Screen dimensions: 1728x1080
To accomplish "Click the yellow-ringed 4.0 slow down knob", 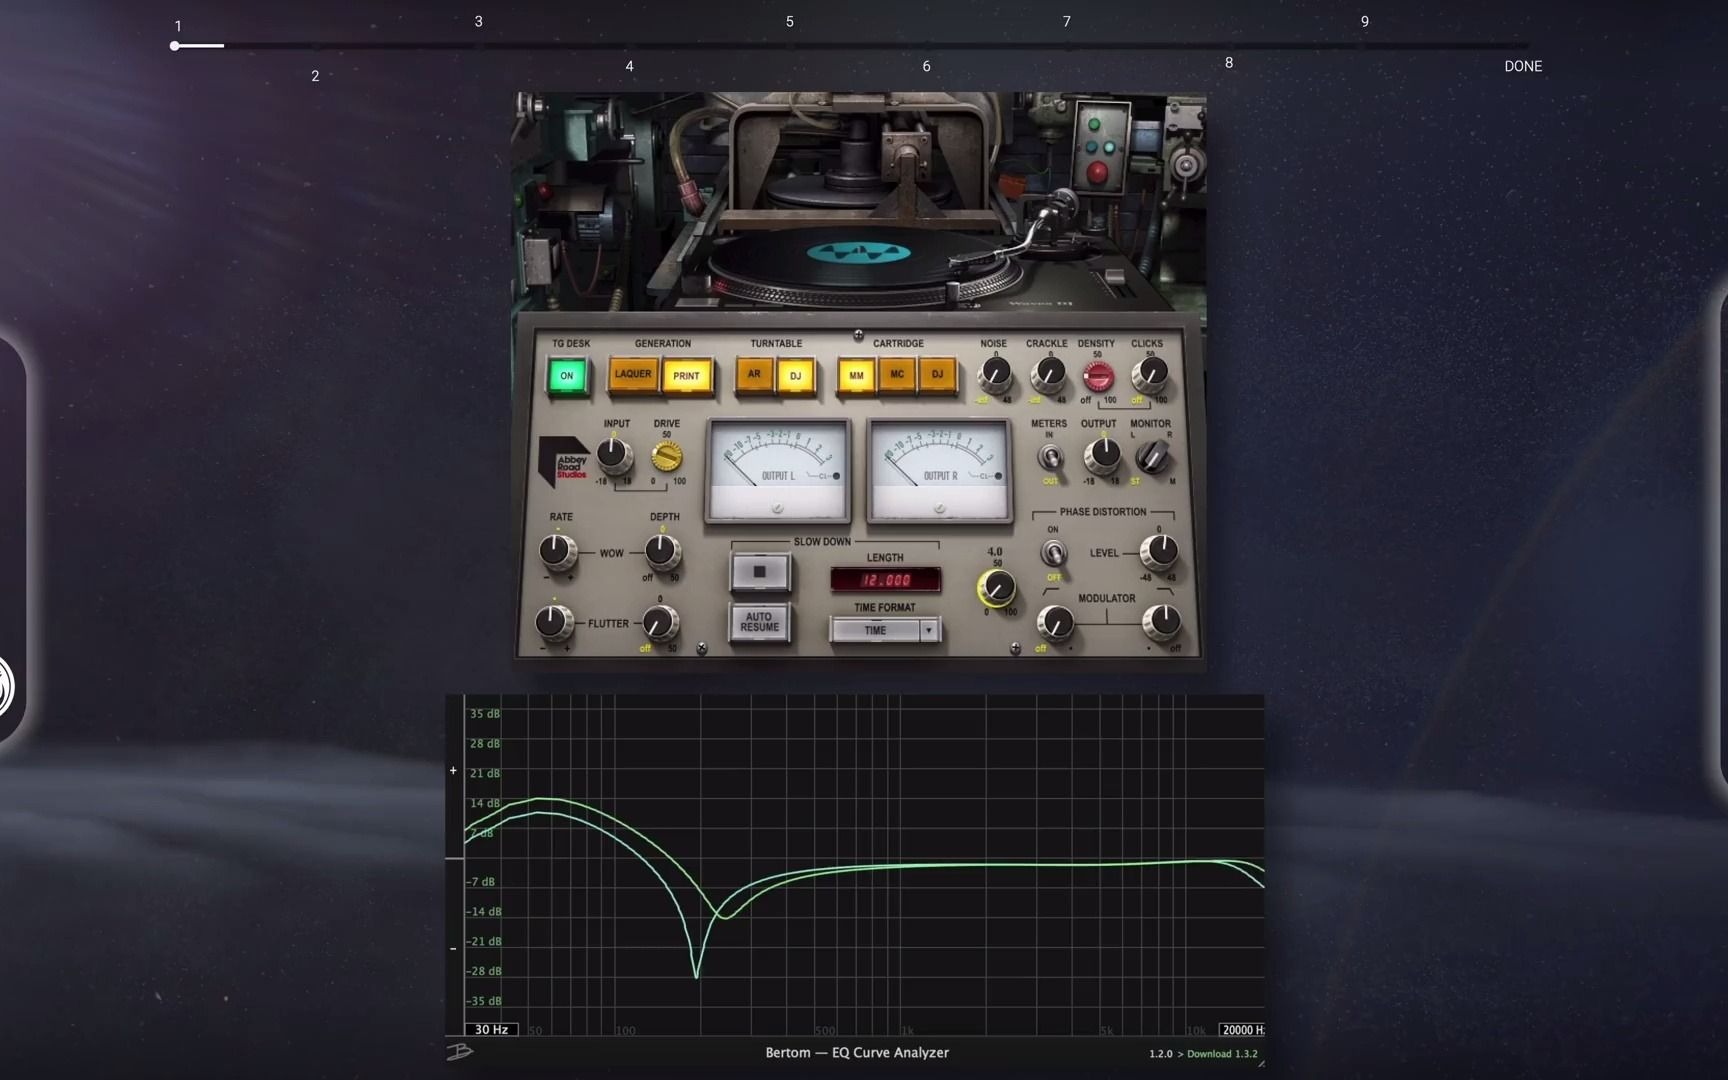I will [x=996, y=588].
